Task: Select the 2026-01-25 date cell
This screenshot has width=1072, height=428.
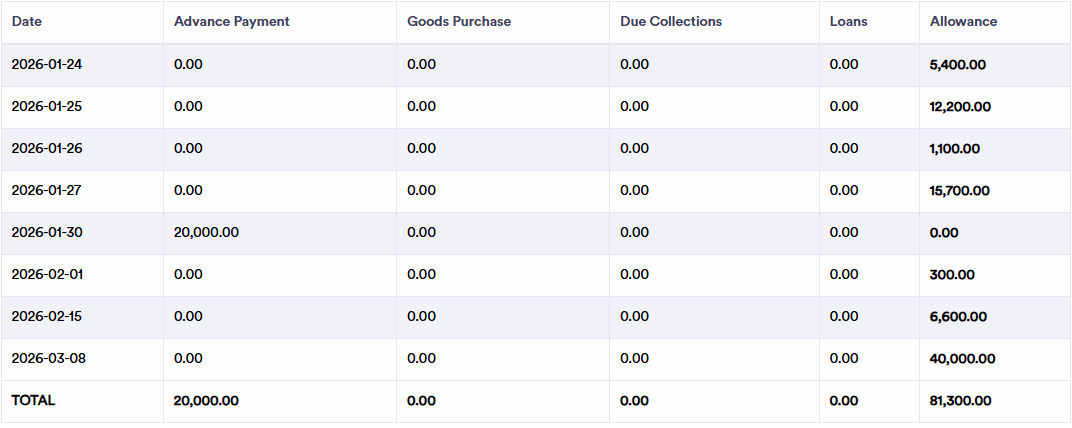Action: coord(47,107)
